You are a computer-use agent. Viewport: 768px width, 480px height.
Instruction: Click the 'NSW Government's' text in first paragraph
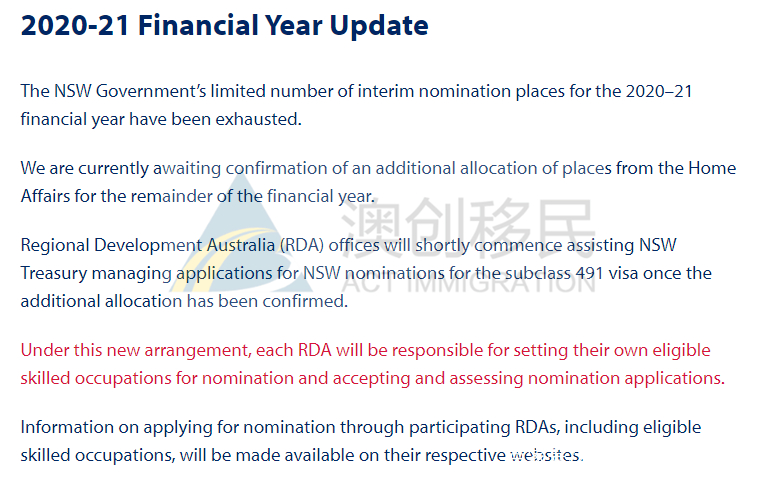[130, 91]
